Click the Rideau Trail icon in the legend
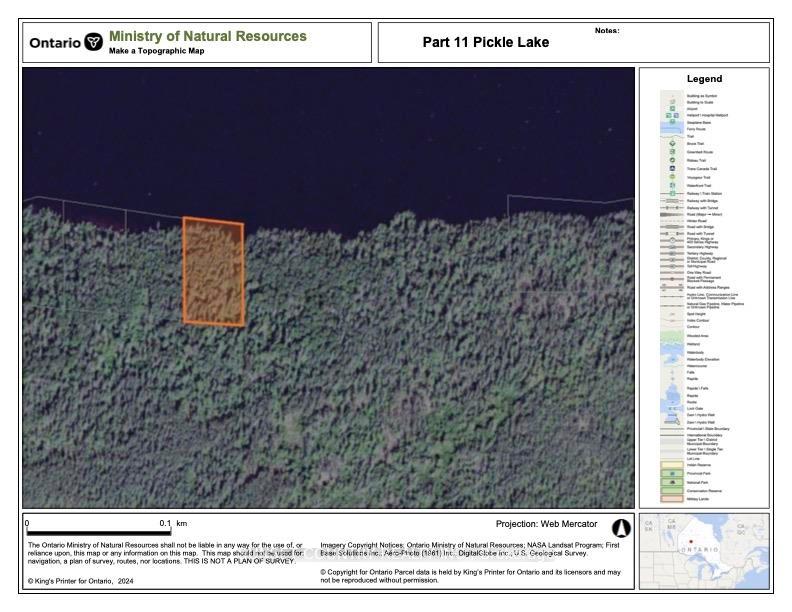This screenshot has height=612, width=792. tap(672, 160)
